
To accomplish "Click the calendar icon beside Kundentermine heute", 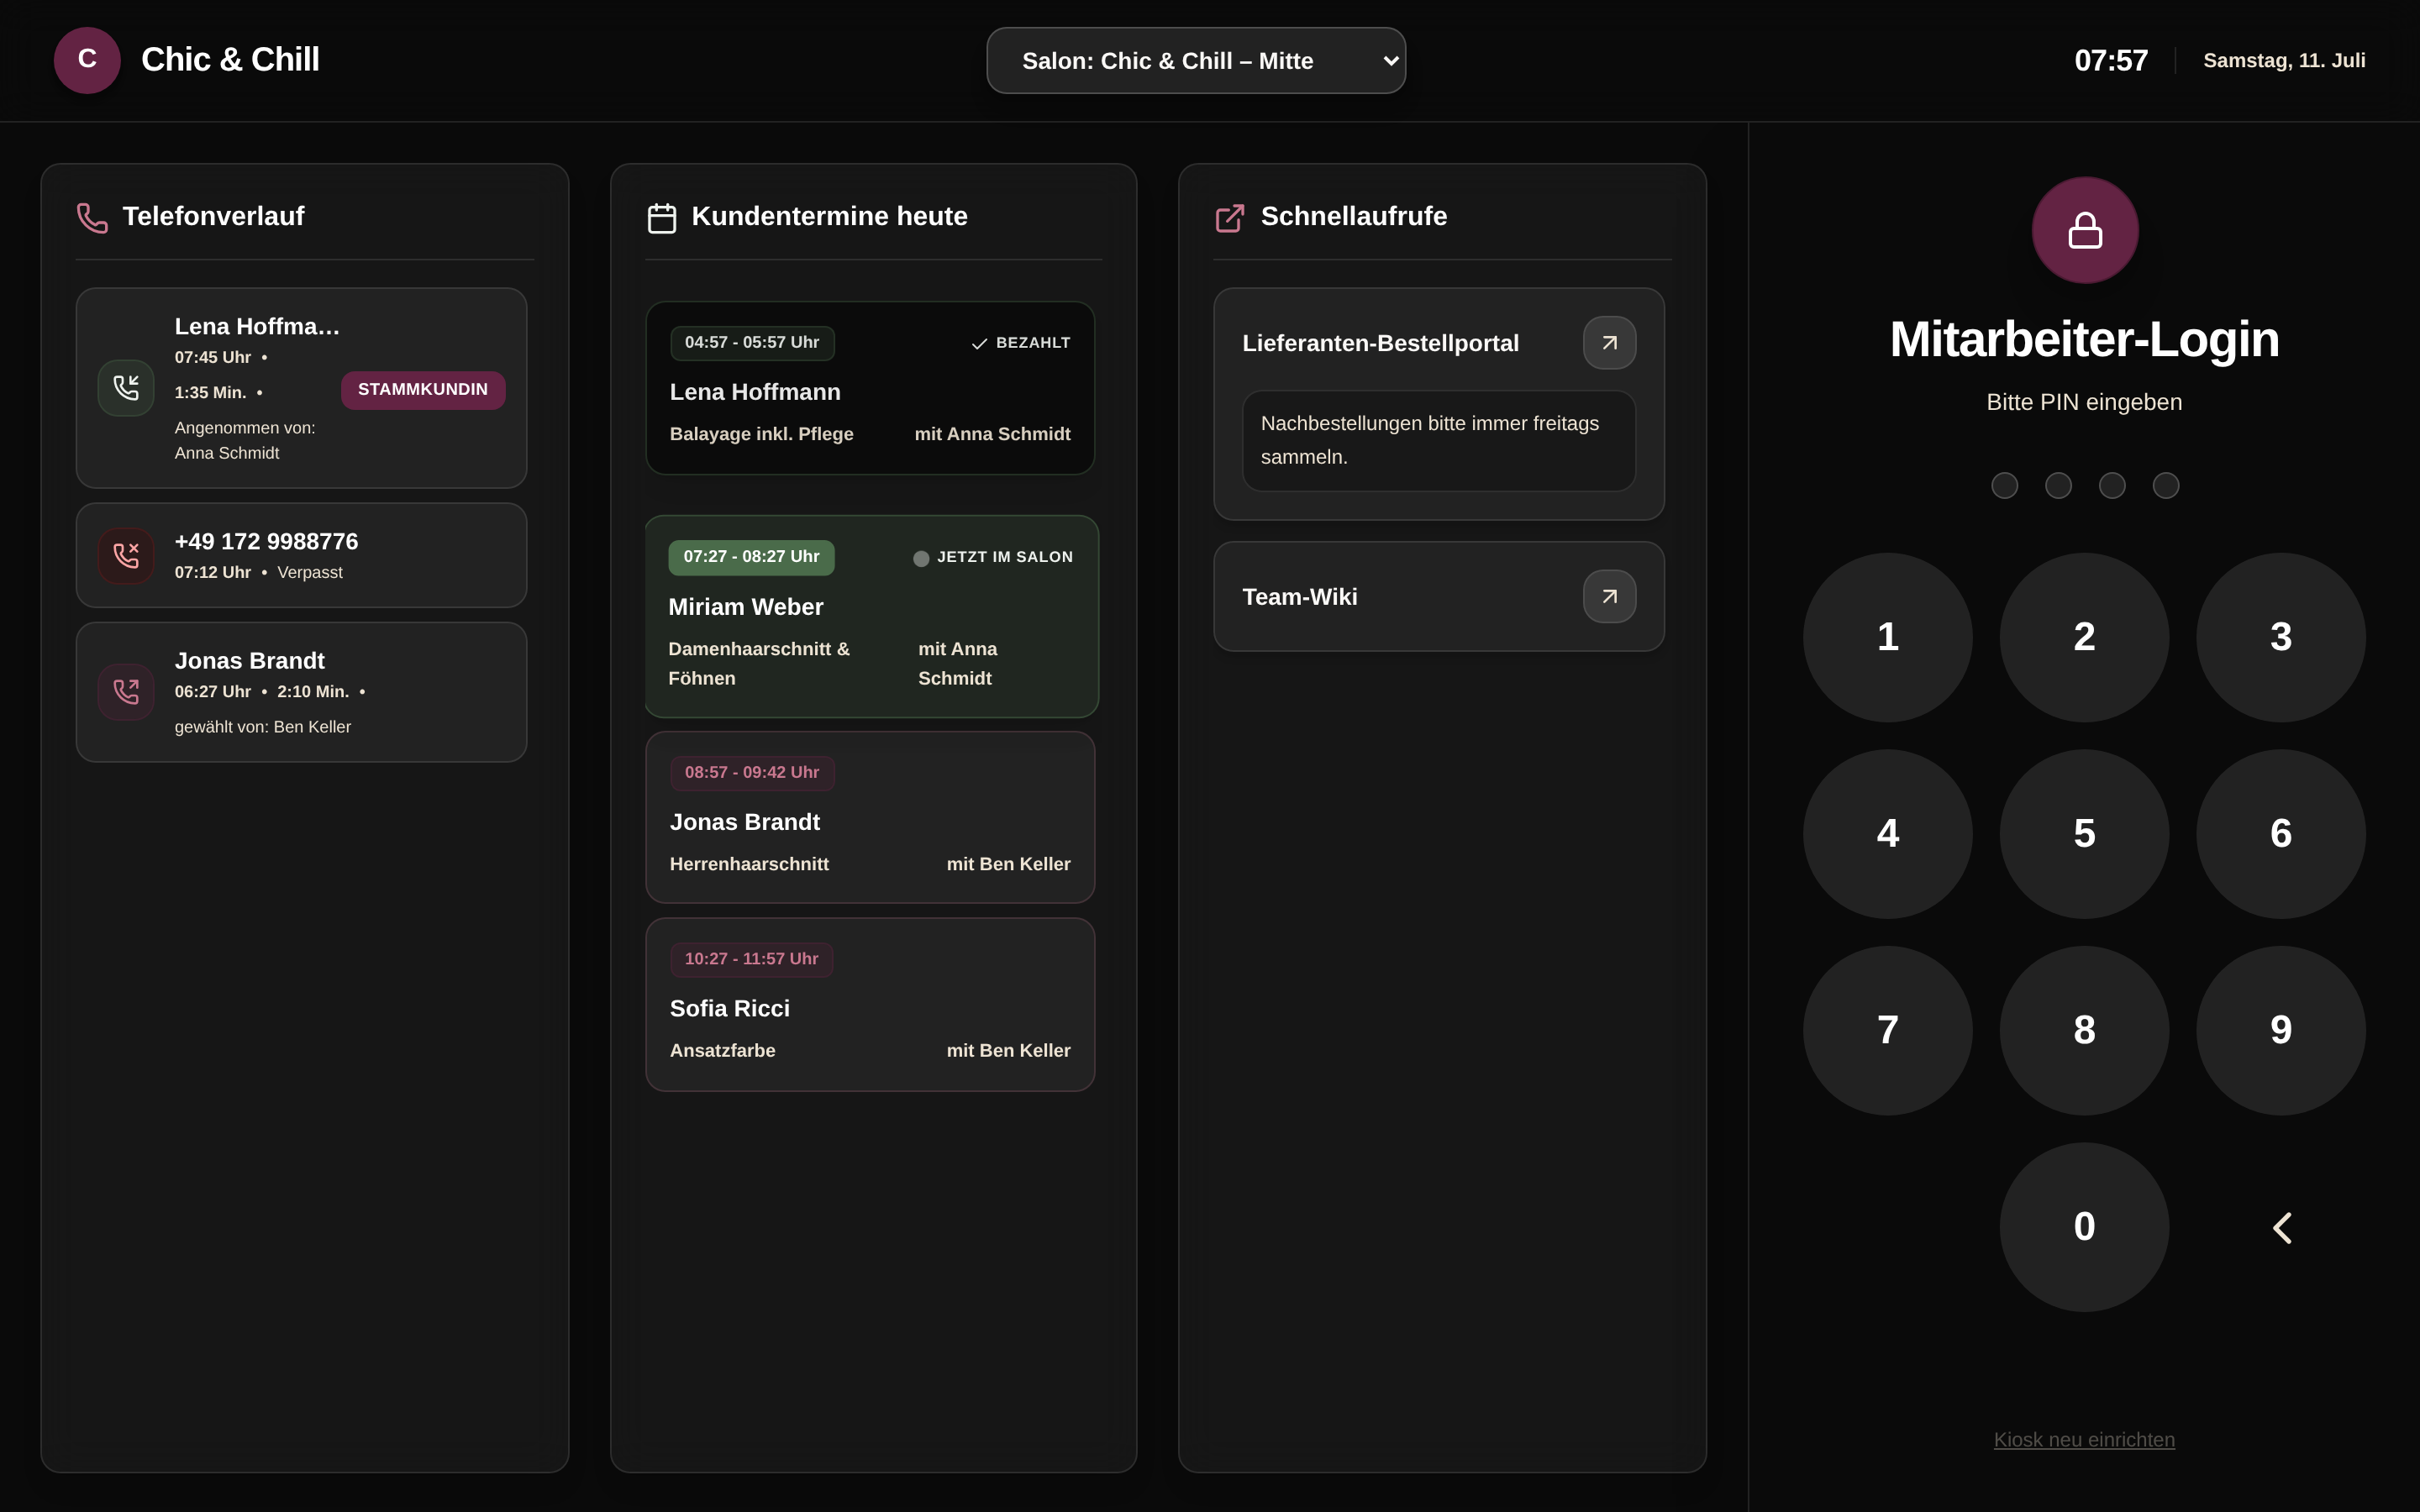I will 661,217.
